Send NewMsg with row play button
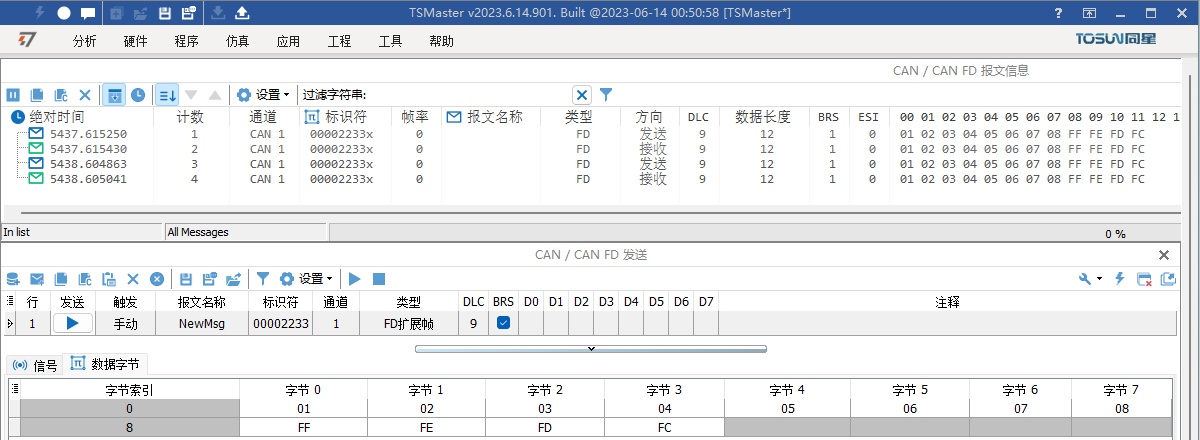 pos(72,323)
